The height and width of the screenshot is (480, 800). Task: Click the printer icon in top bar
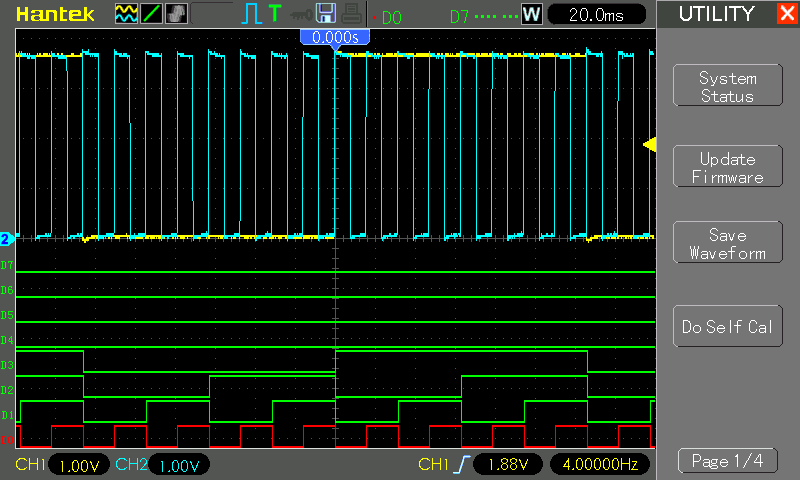pyautogui.click(x=348, y=14)
